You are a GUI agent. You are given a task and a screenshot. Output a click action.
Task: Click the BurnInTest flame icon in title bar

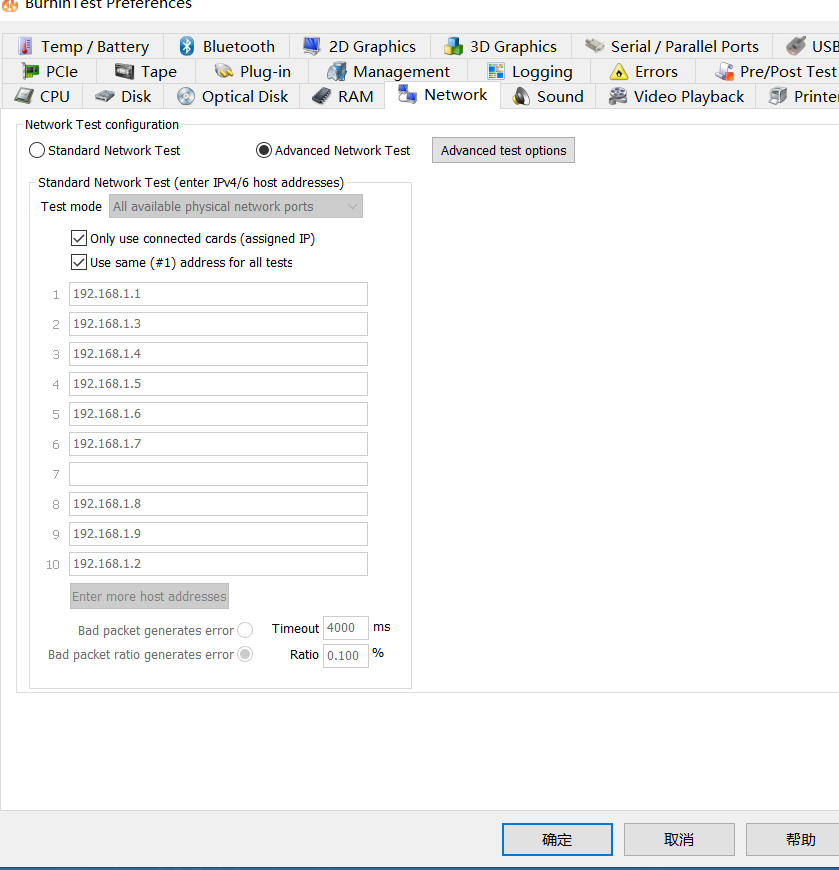pyautogui.click(x=9, y=4)
